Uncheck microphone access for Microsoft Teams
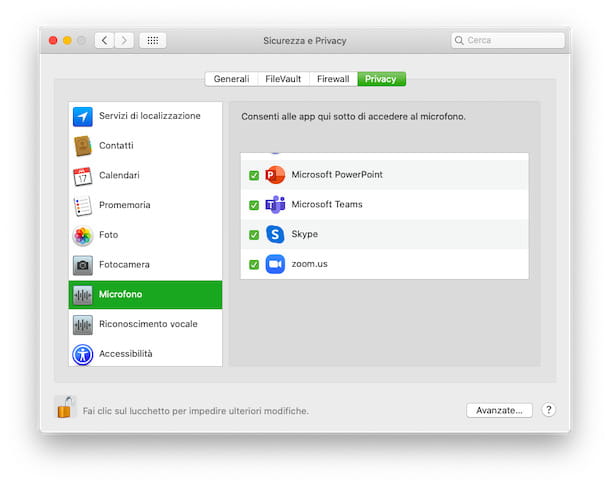 pyautogui.click(x=254, y=205)
